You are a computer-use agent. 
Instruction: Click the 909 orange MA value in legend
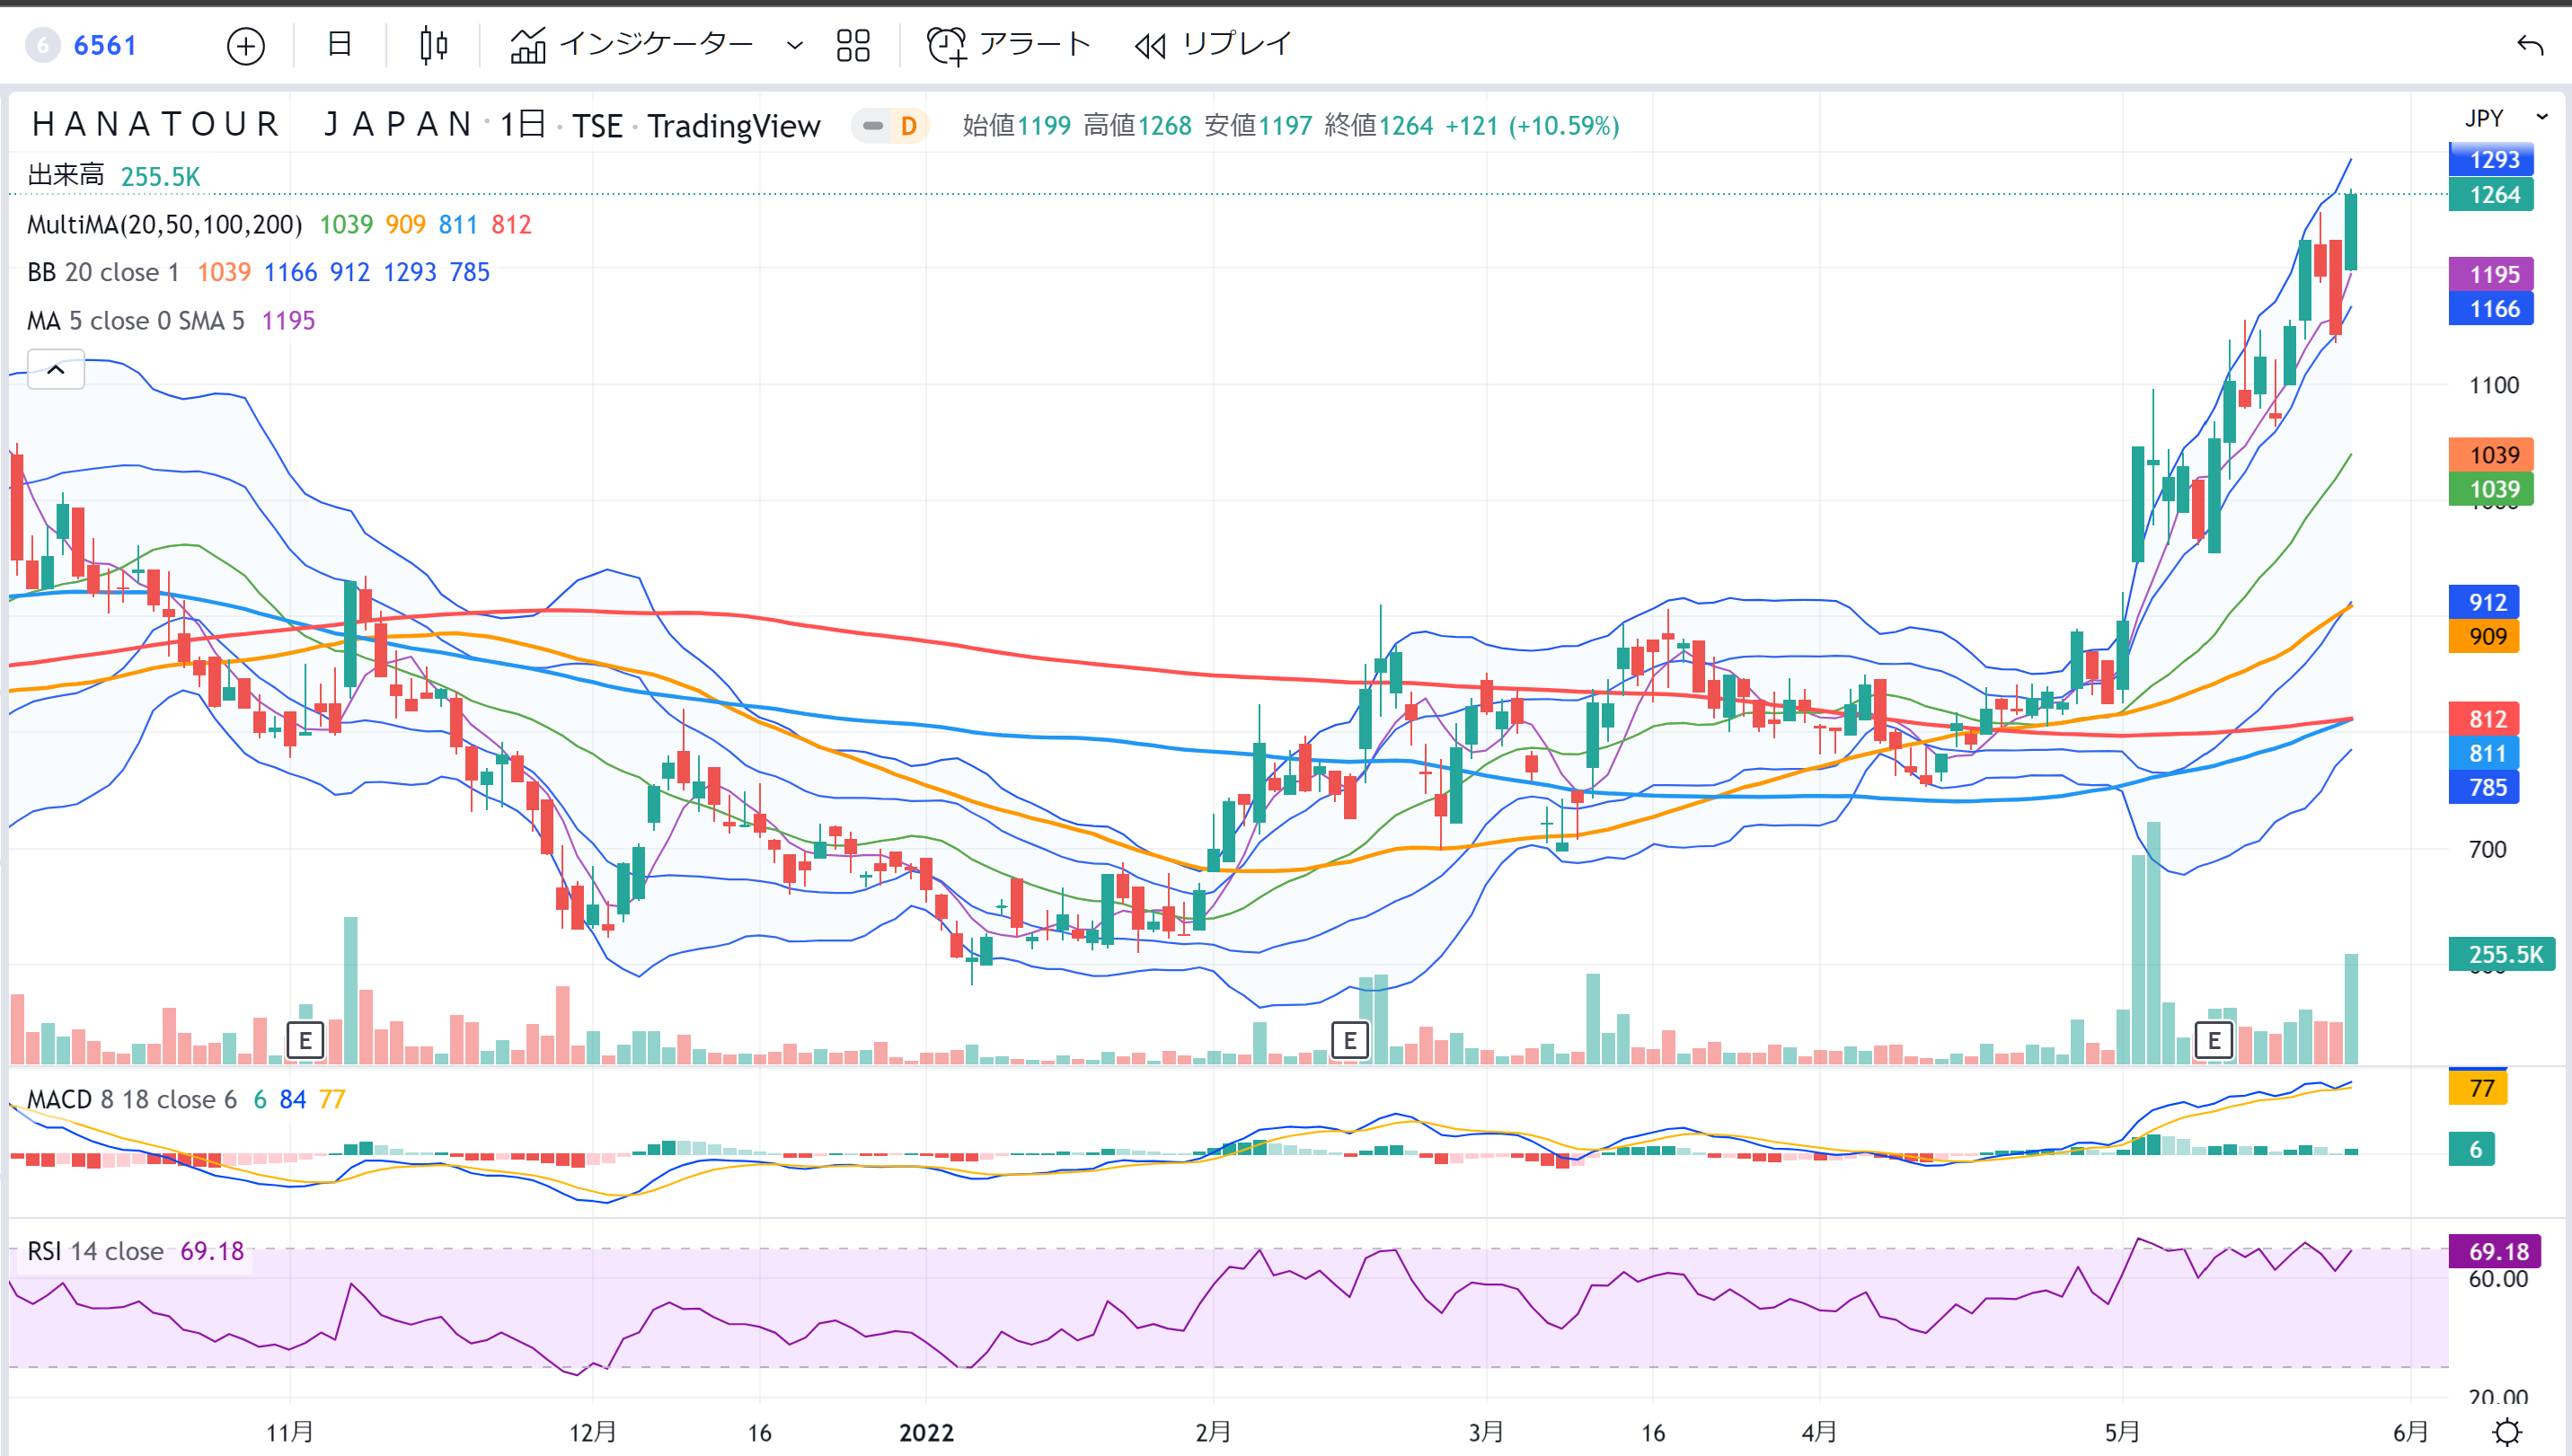tap(405, 224)
